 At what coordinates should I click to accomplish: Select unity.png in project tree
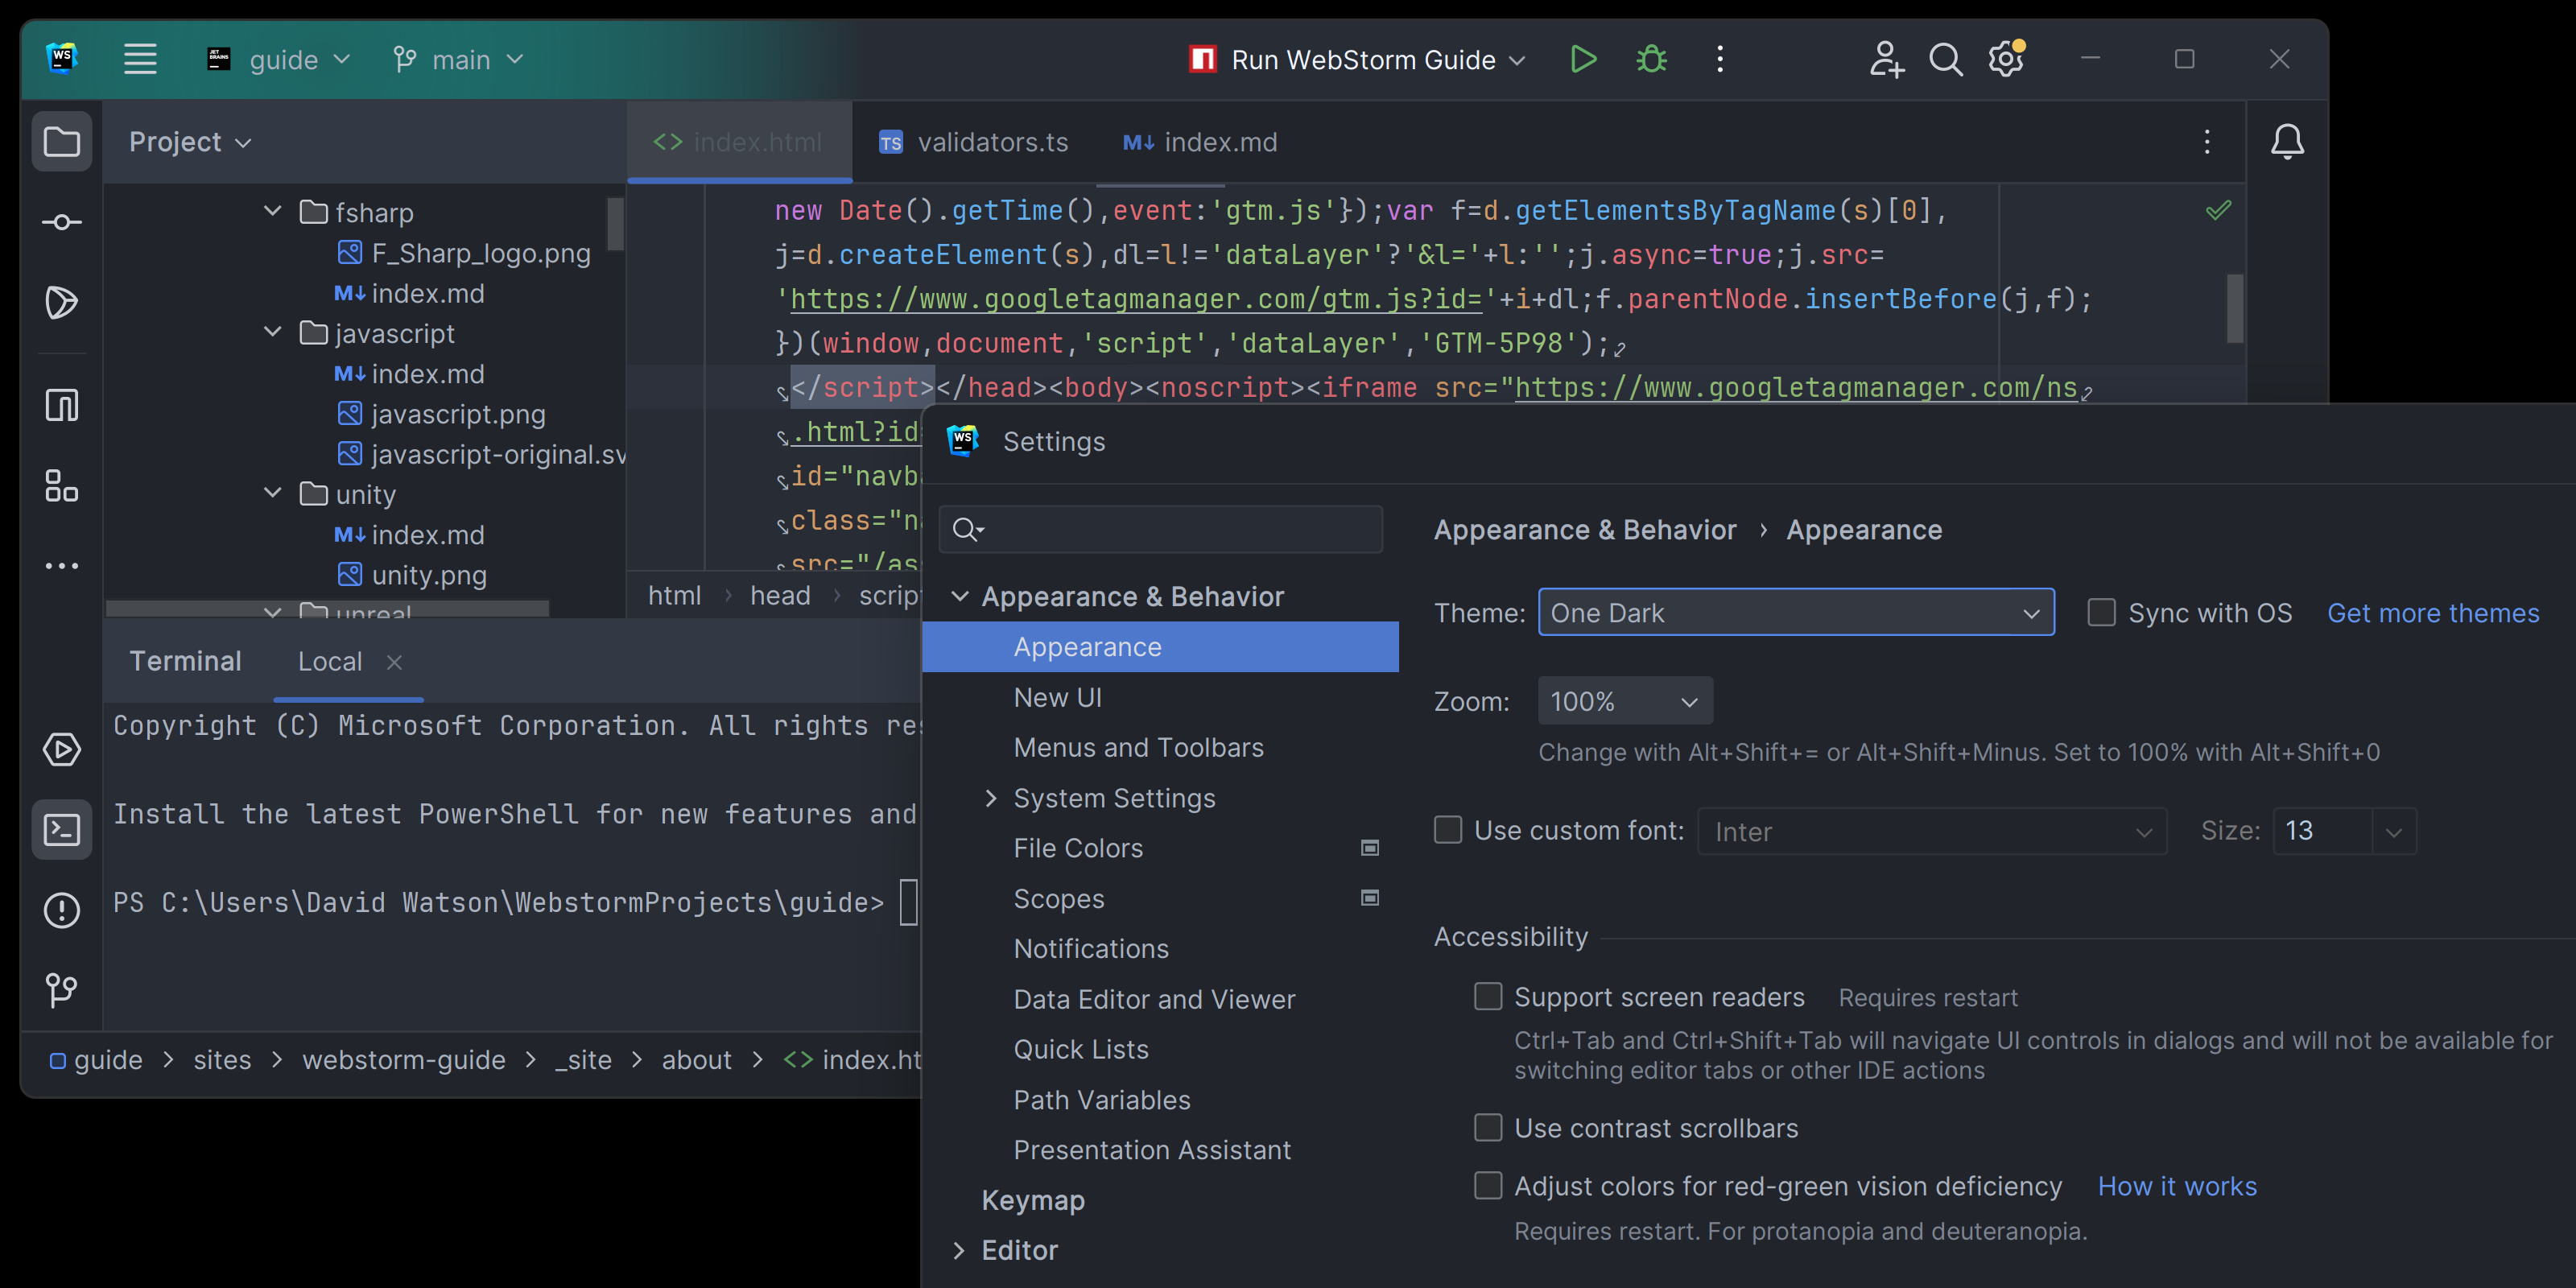(412, 575)
